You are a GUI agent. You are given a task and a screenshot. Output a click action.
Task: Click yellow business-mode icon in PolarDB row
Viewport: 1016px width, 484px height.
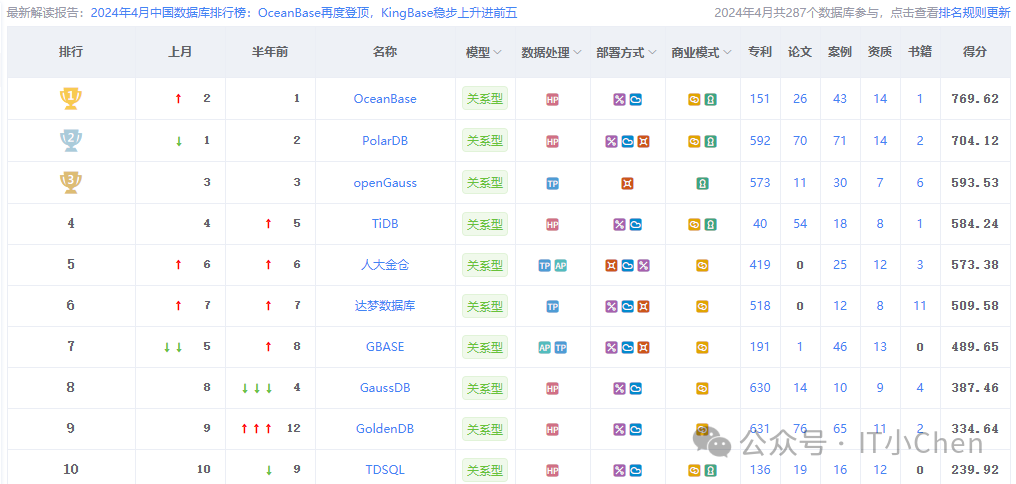tap(694, 141)
